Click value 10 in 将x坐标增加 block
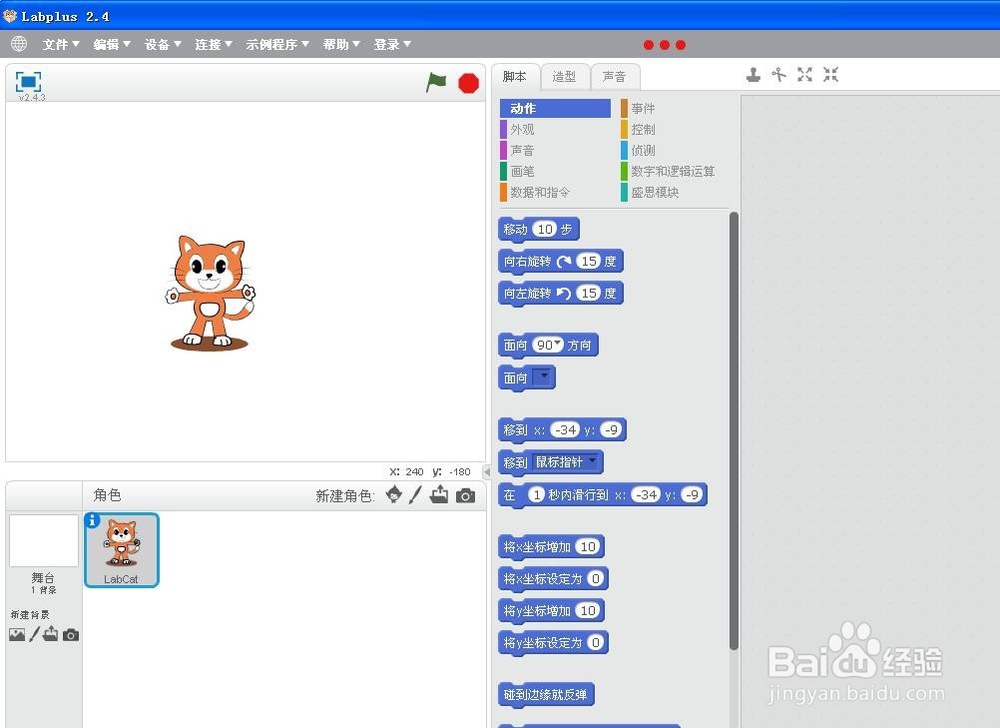 [x=588, y=546]
